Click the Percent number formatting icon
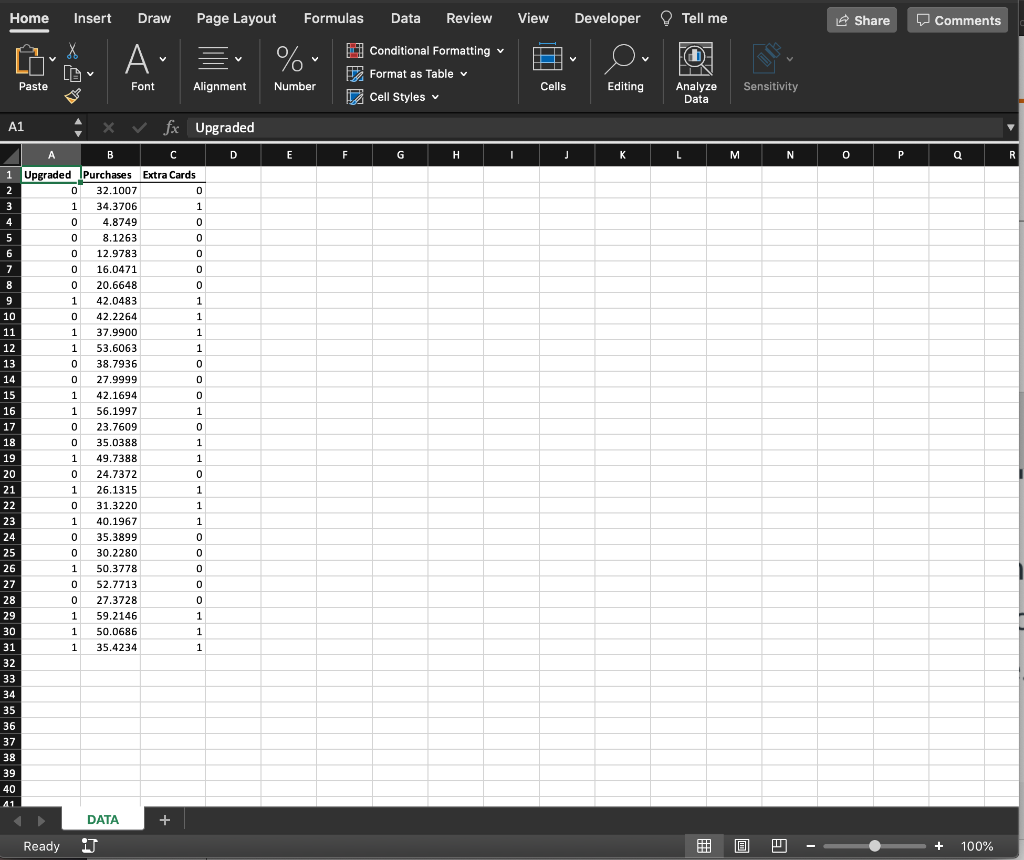 click(x=289, y=60)
